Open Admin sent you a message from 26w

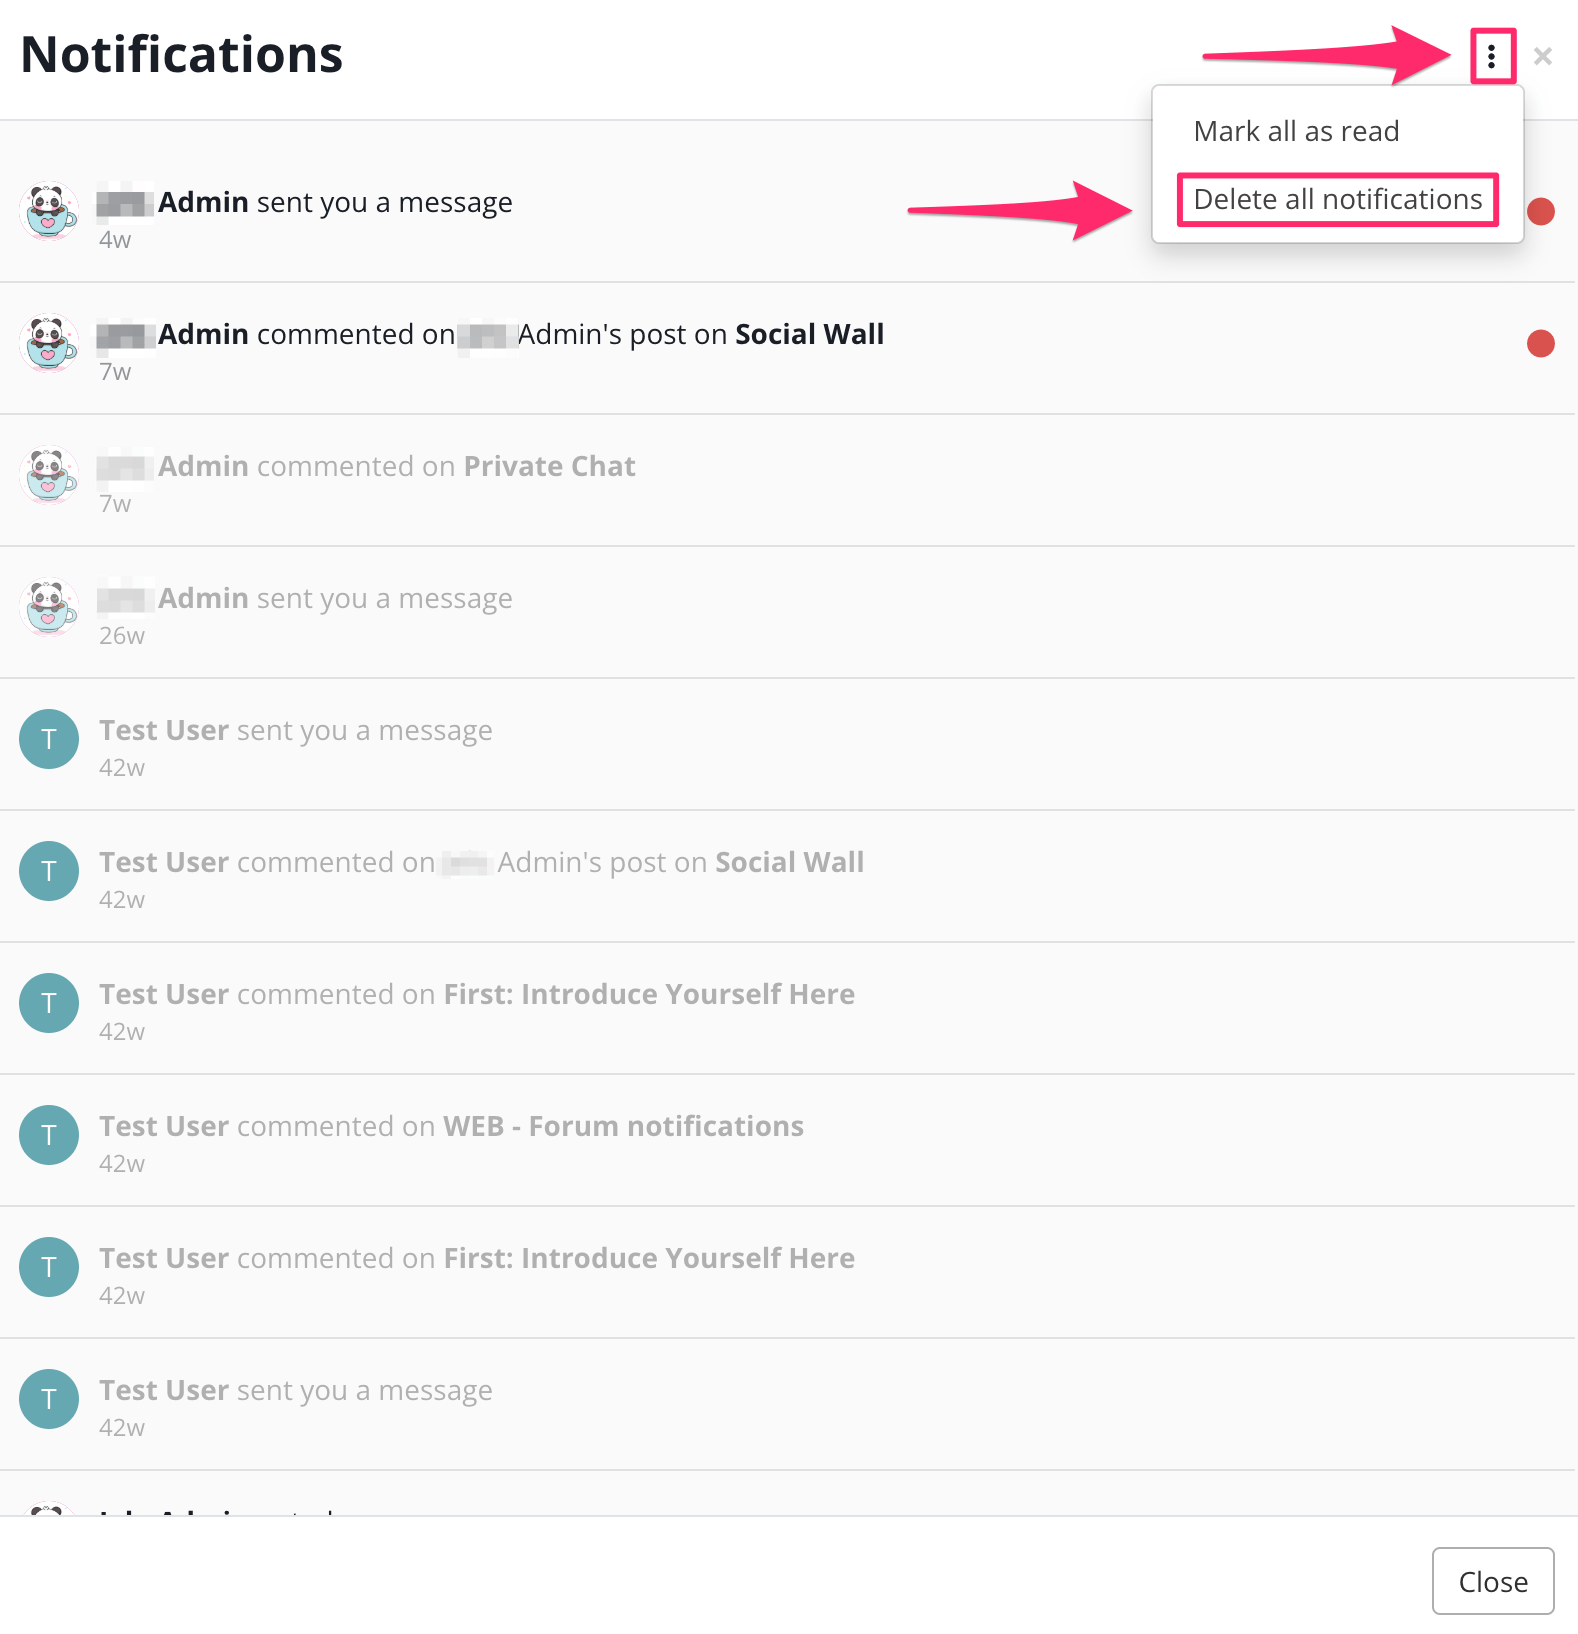788,613
